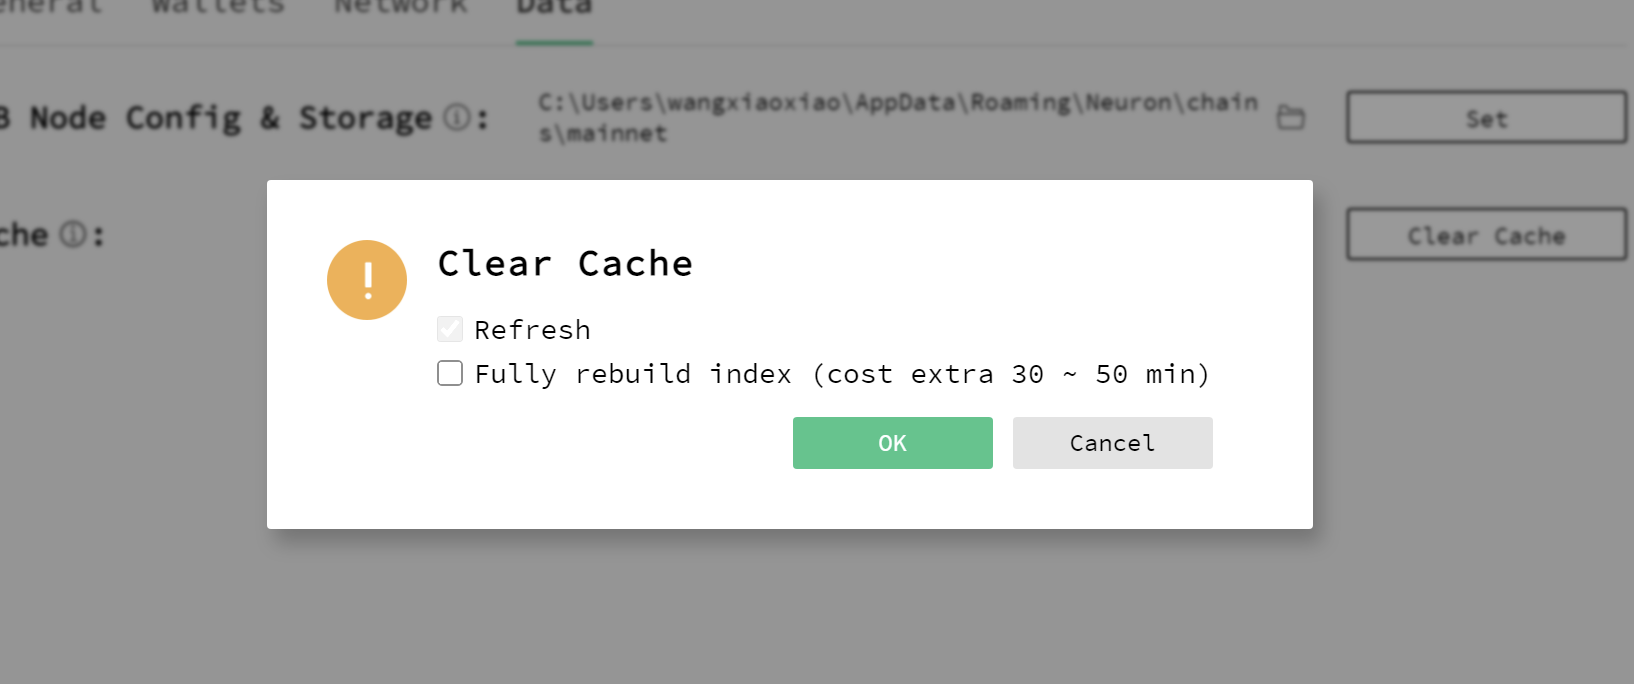Select the Data tab
The width and height of the screenshot is (1634, 684).
tap(553, 8)
